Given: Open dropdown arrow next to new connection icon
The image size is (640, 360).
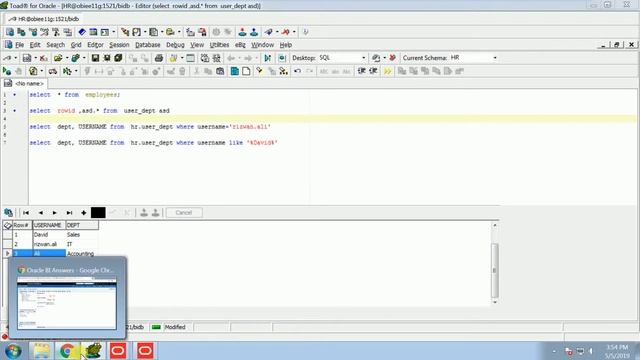Looking at the screenshot, I should pyautogui.click(x=16, y=58).
